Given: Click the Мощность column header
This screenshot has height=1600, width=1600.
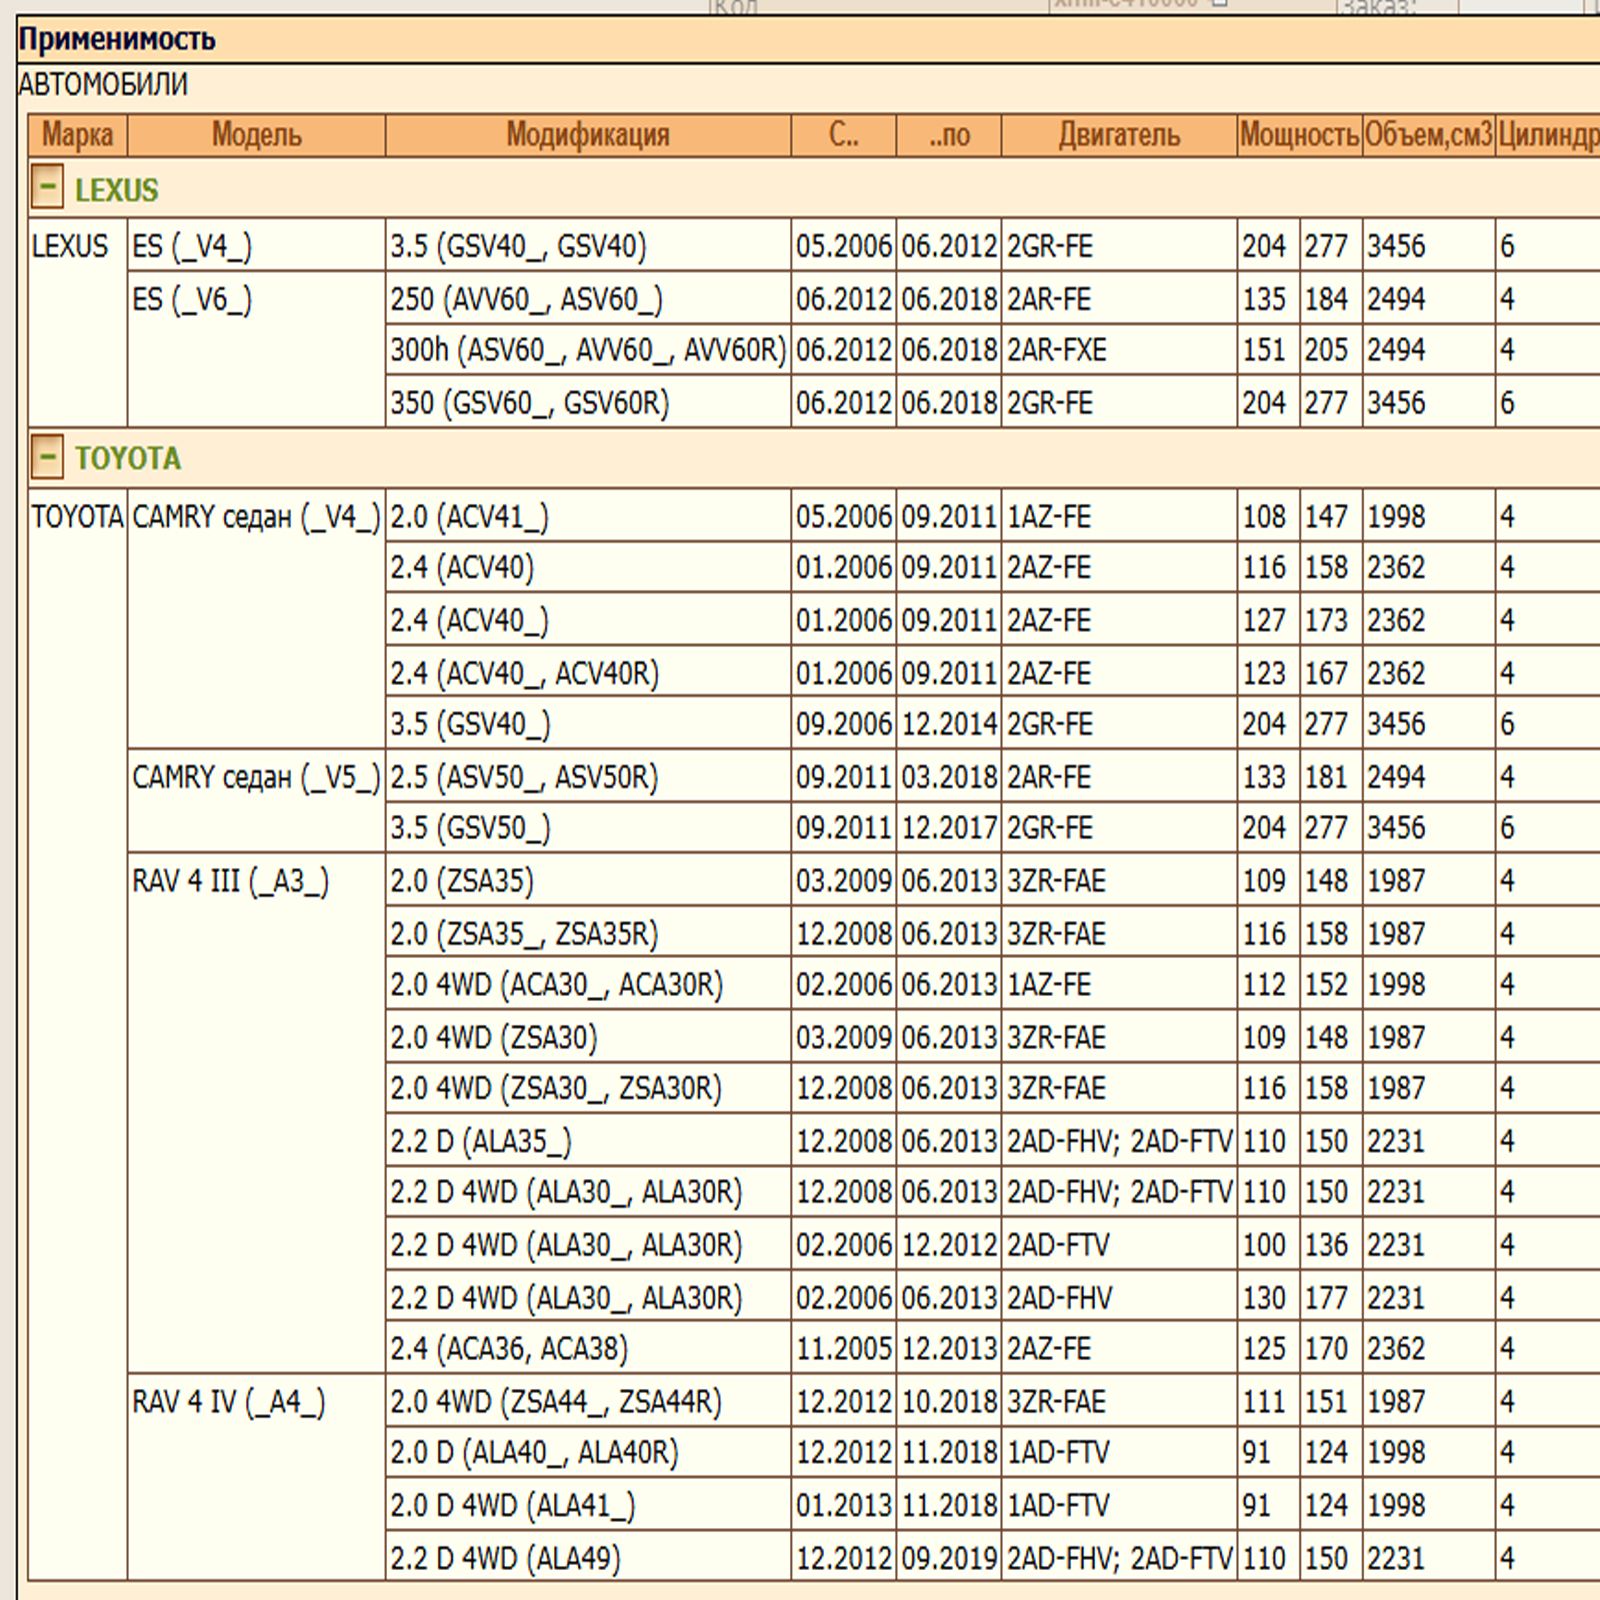Looking at the screenshot, I should (1298, 135).
